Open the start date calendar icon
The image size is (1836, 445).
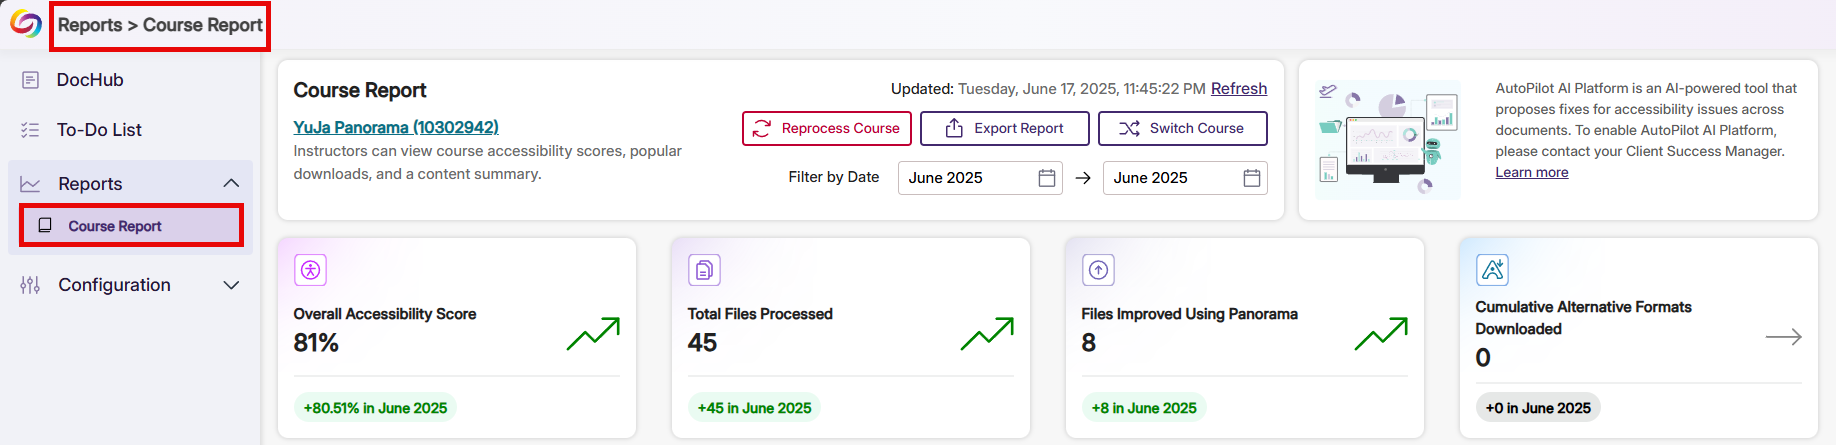click(x=1046, y=178)
